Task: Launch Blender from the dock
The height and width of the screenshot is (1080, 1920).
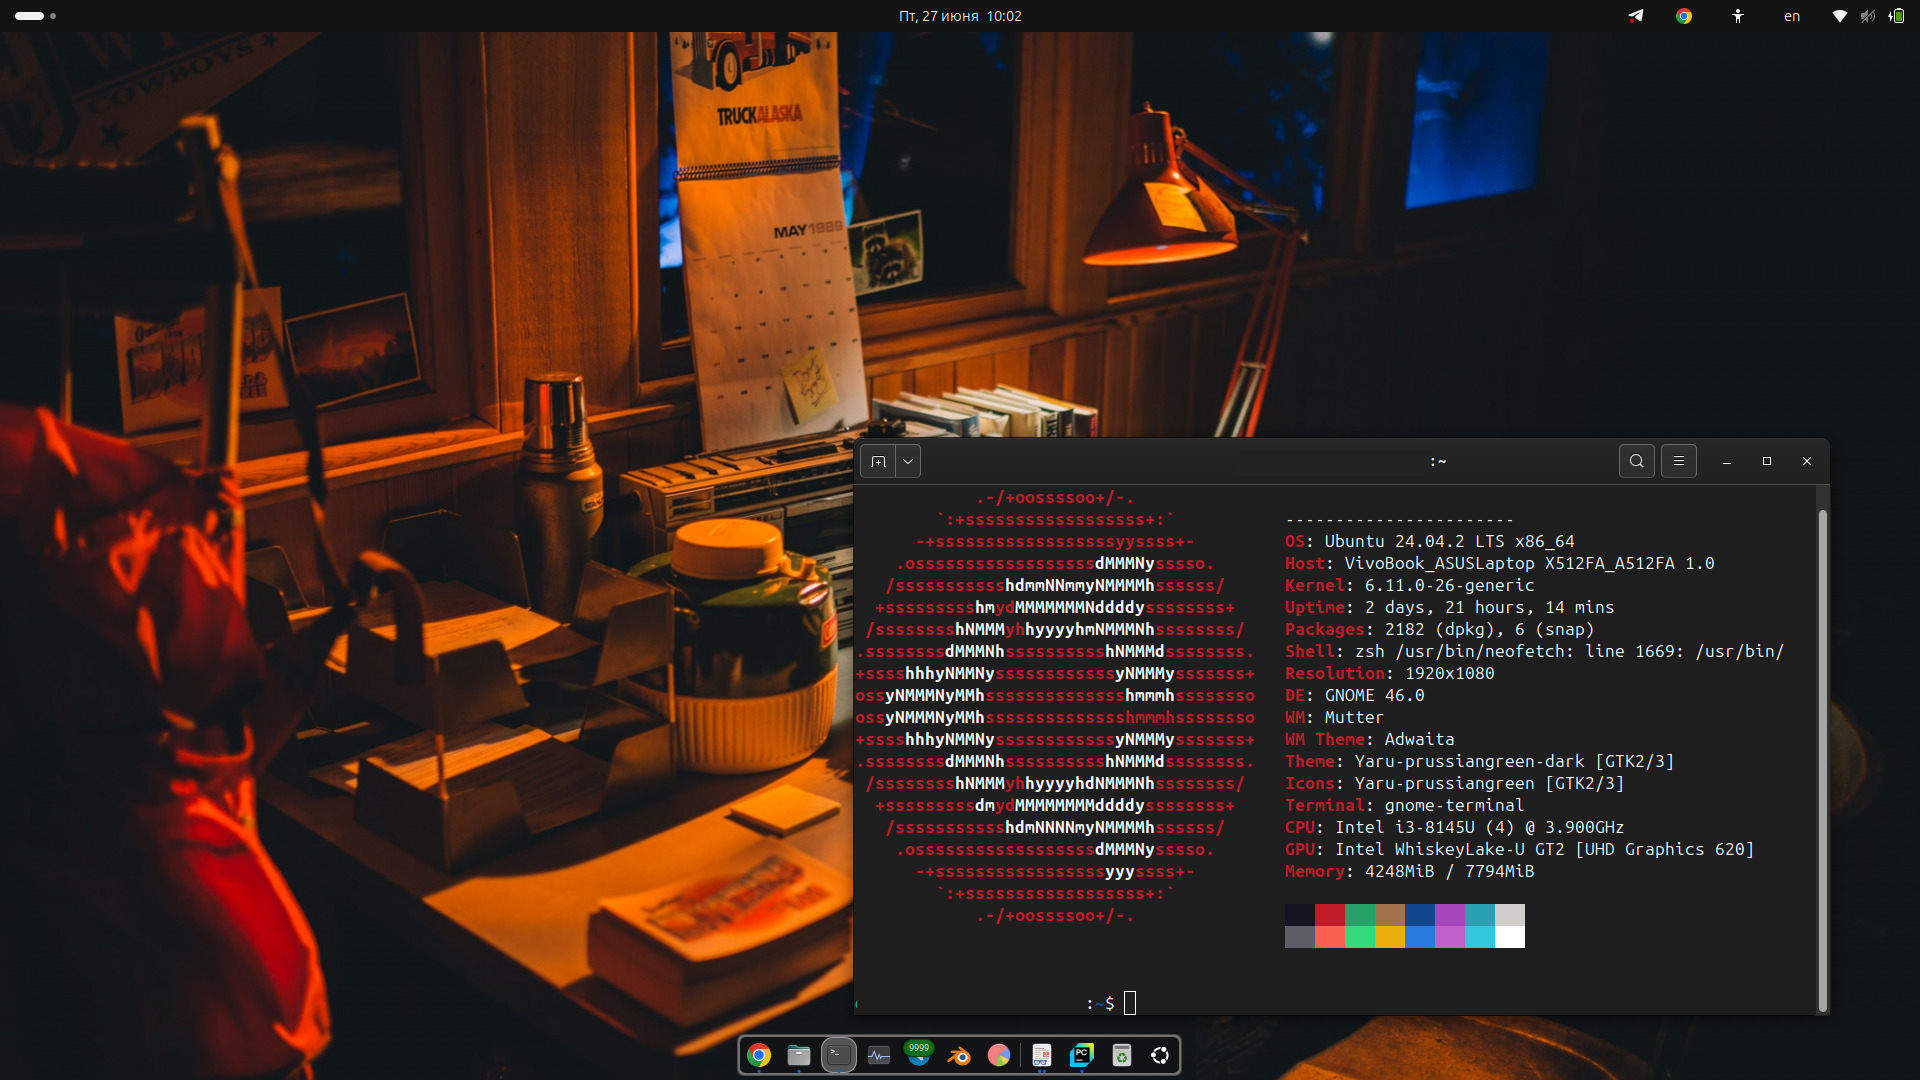Action: pyautogui.click(x=959, y=1055)
